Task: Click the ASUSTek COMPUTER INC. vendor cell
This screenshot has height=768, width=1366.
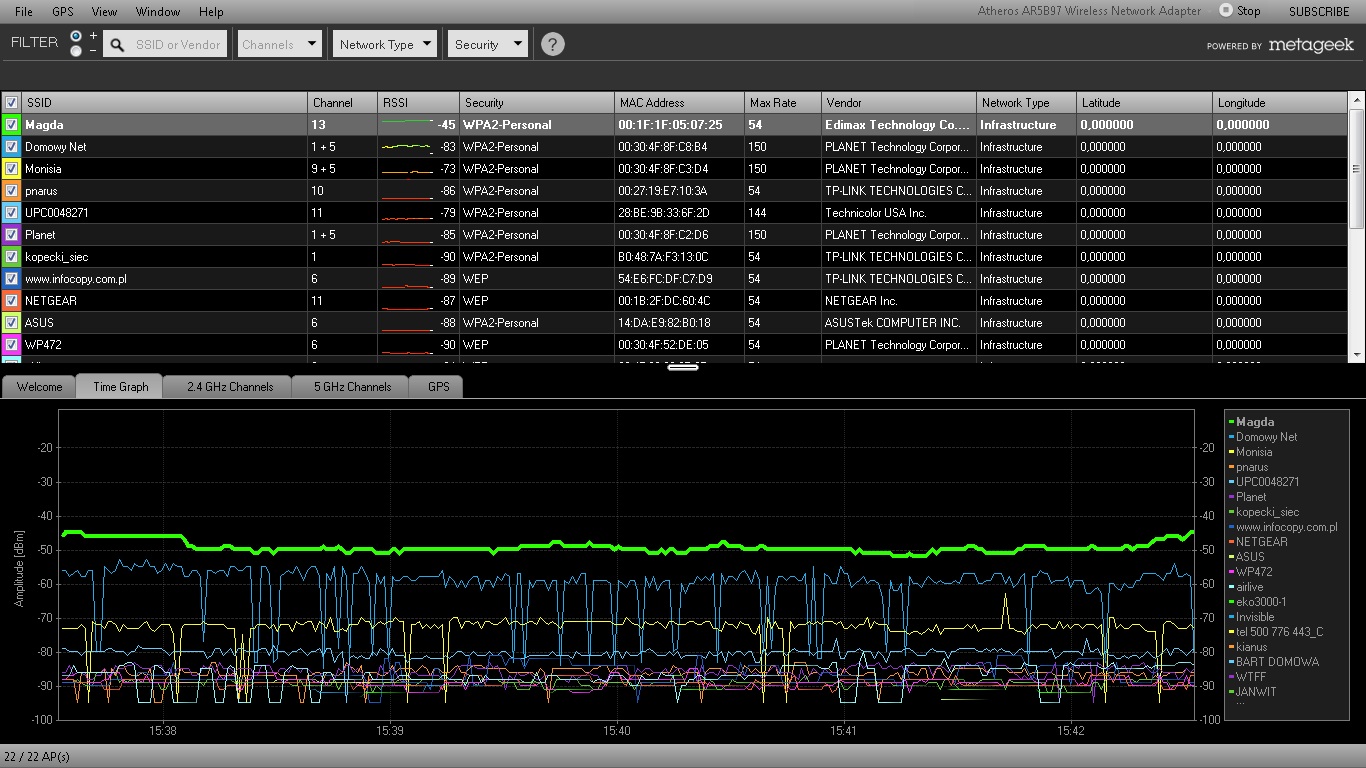Action: click(x=899, y=323)
